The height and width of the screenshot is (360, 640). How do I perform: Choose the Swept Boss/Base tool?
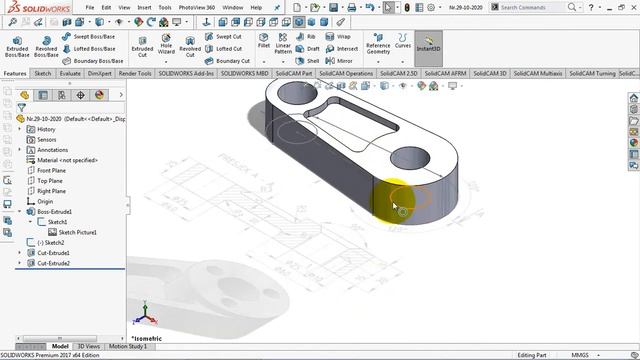pyautogui.click(x=89, y=37)
